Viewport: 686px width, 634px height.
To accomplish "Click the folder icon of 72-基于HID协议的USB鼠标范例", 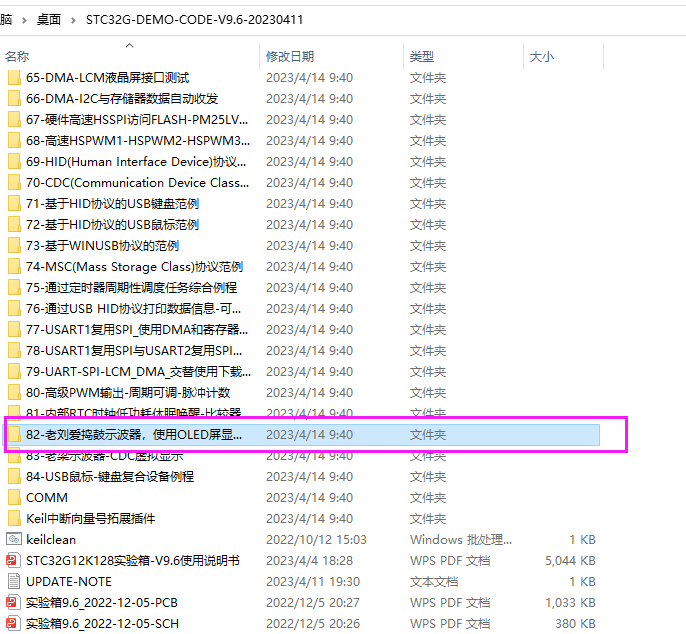I will (x=14, y=225).
